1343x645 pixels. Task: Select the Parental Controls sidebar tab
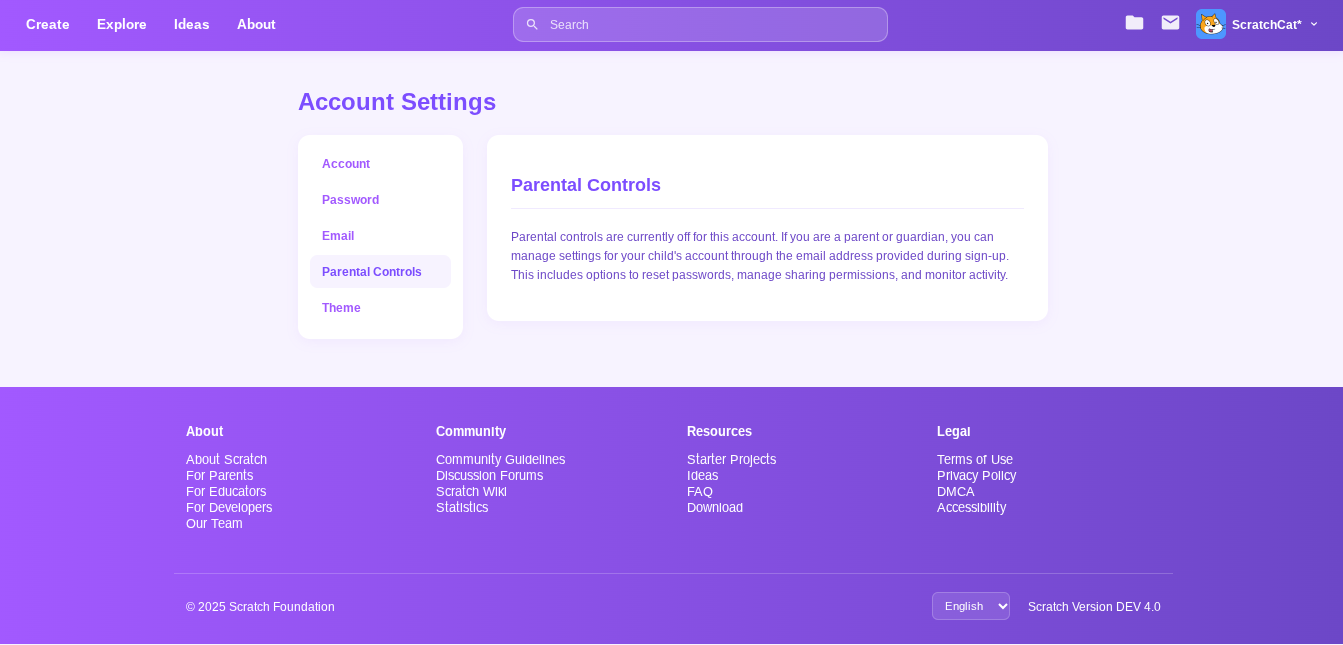[x=372, y=272]
